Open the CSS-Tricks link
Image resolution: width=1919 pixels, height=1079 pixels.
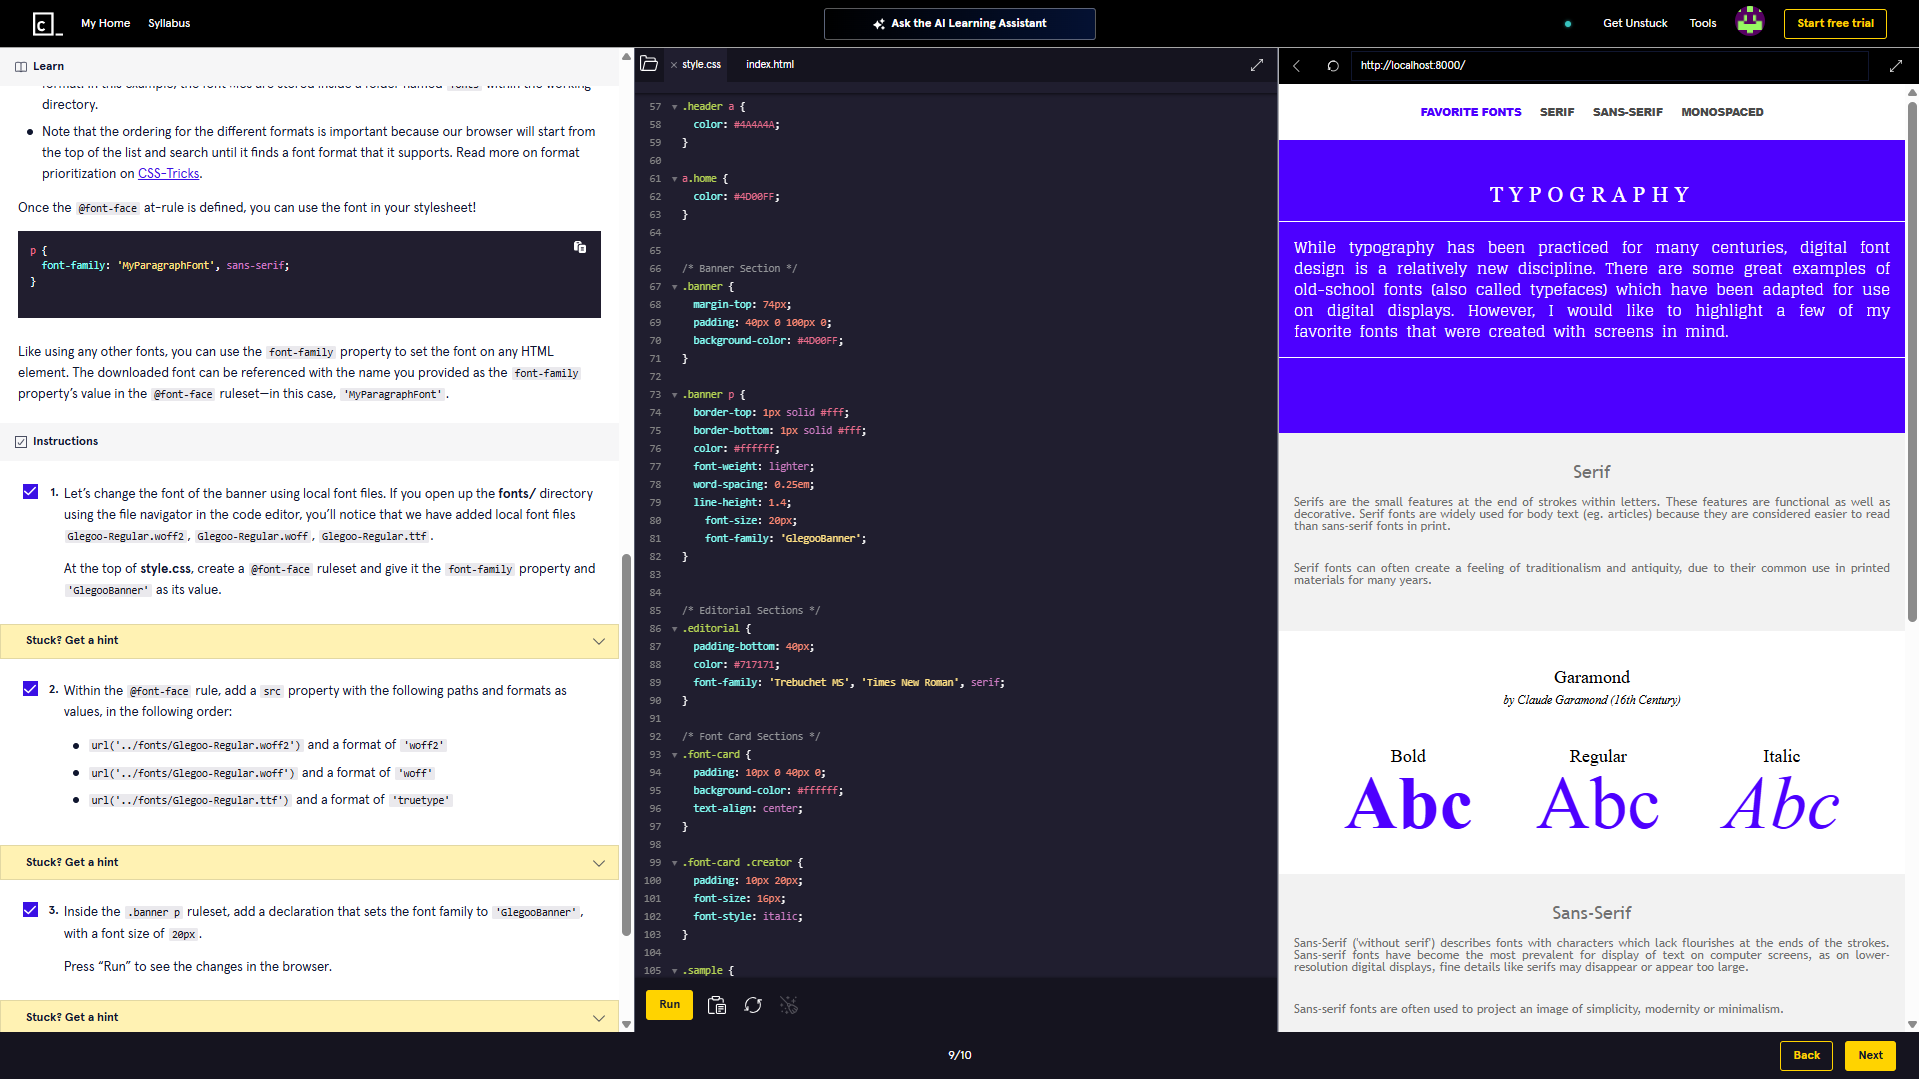(168, 174)
